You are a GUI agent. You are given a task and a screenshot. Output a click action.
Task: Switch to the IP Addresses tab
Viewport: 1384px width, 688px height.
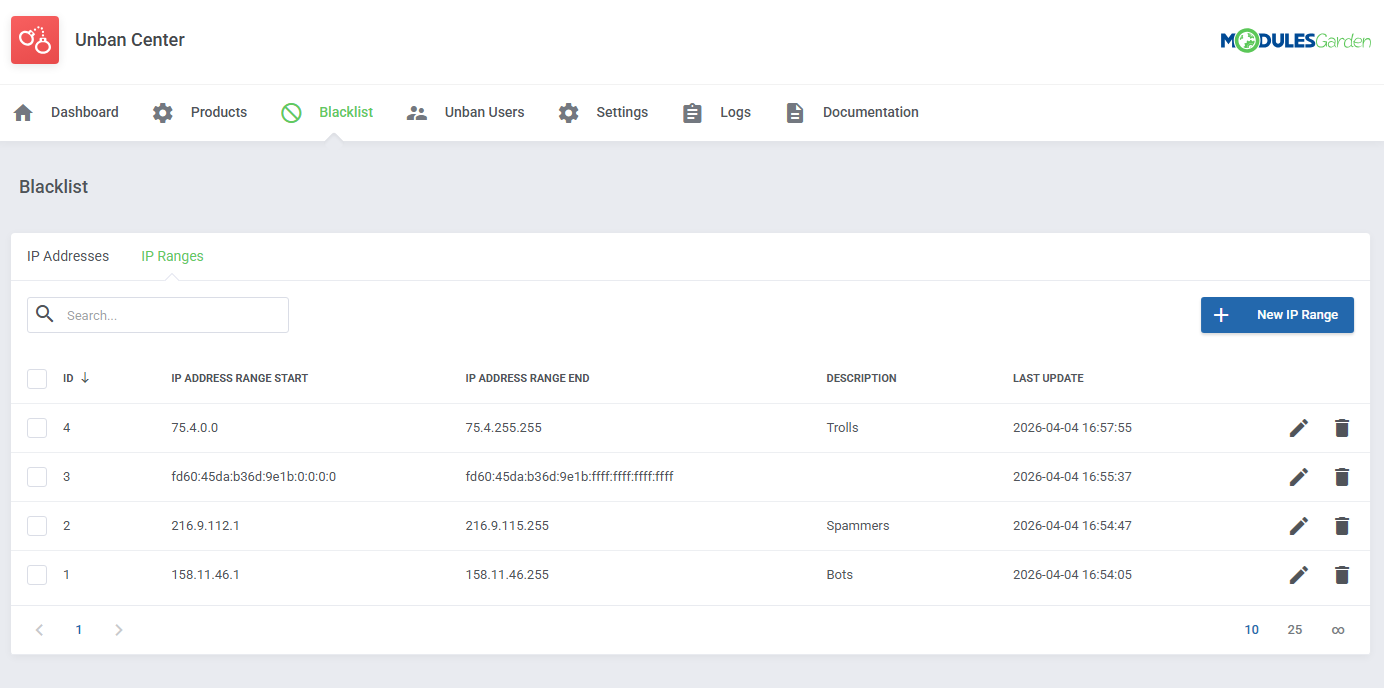pyautogui.click(x=67, y=256)
